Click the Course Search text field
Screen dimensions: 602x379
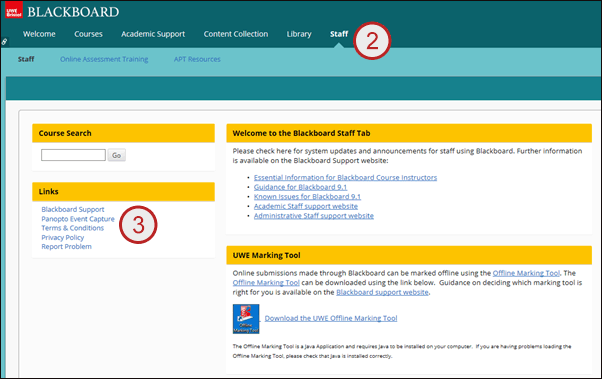click(73, 155)
